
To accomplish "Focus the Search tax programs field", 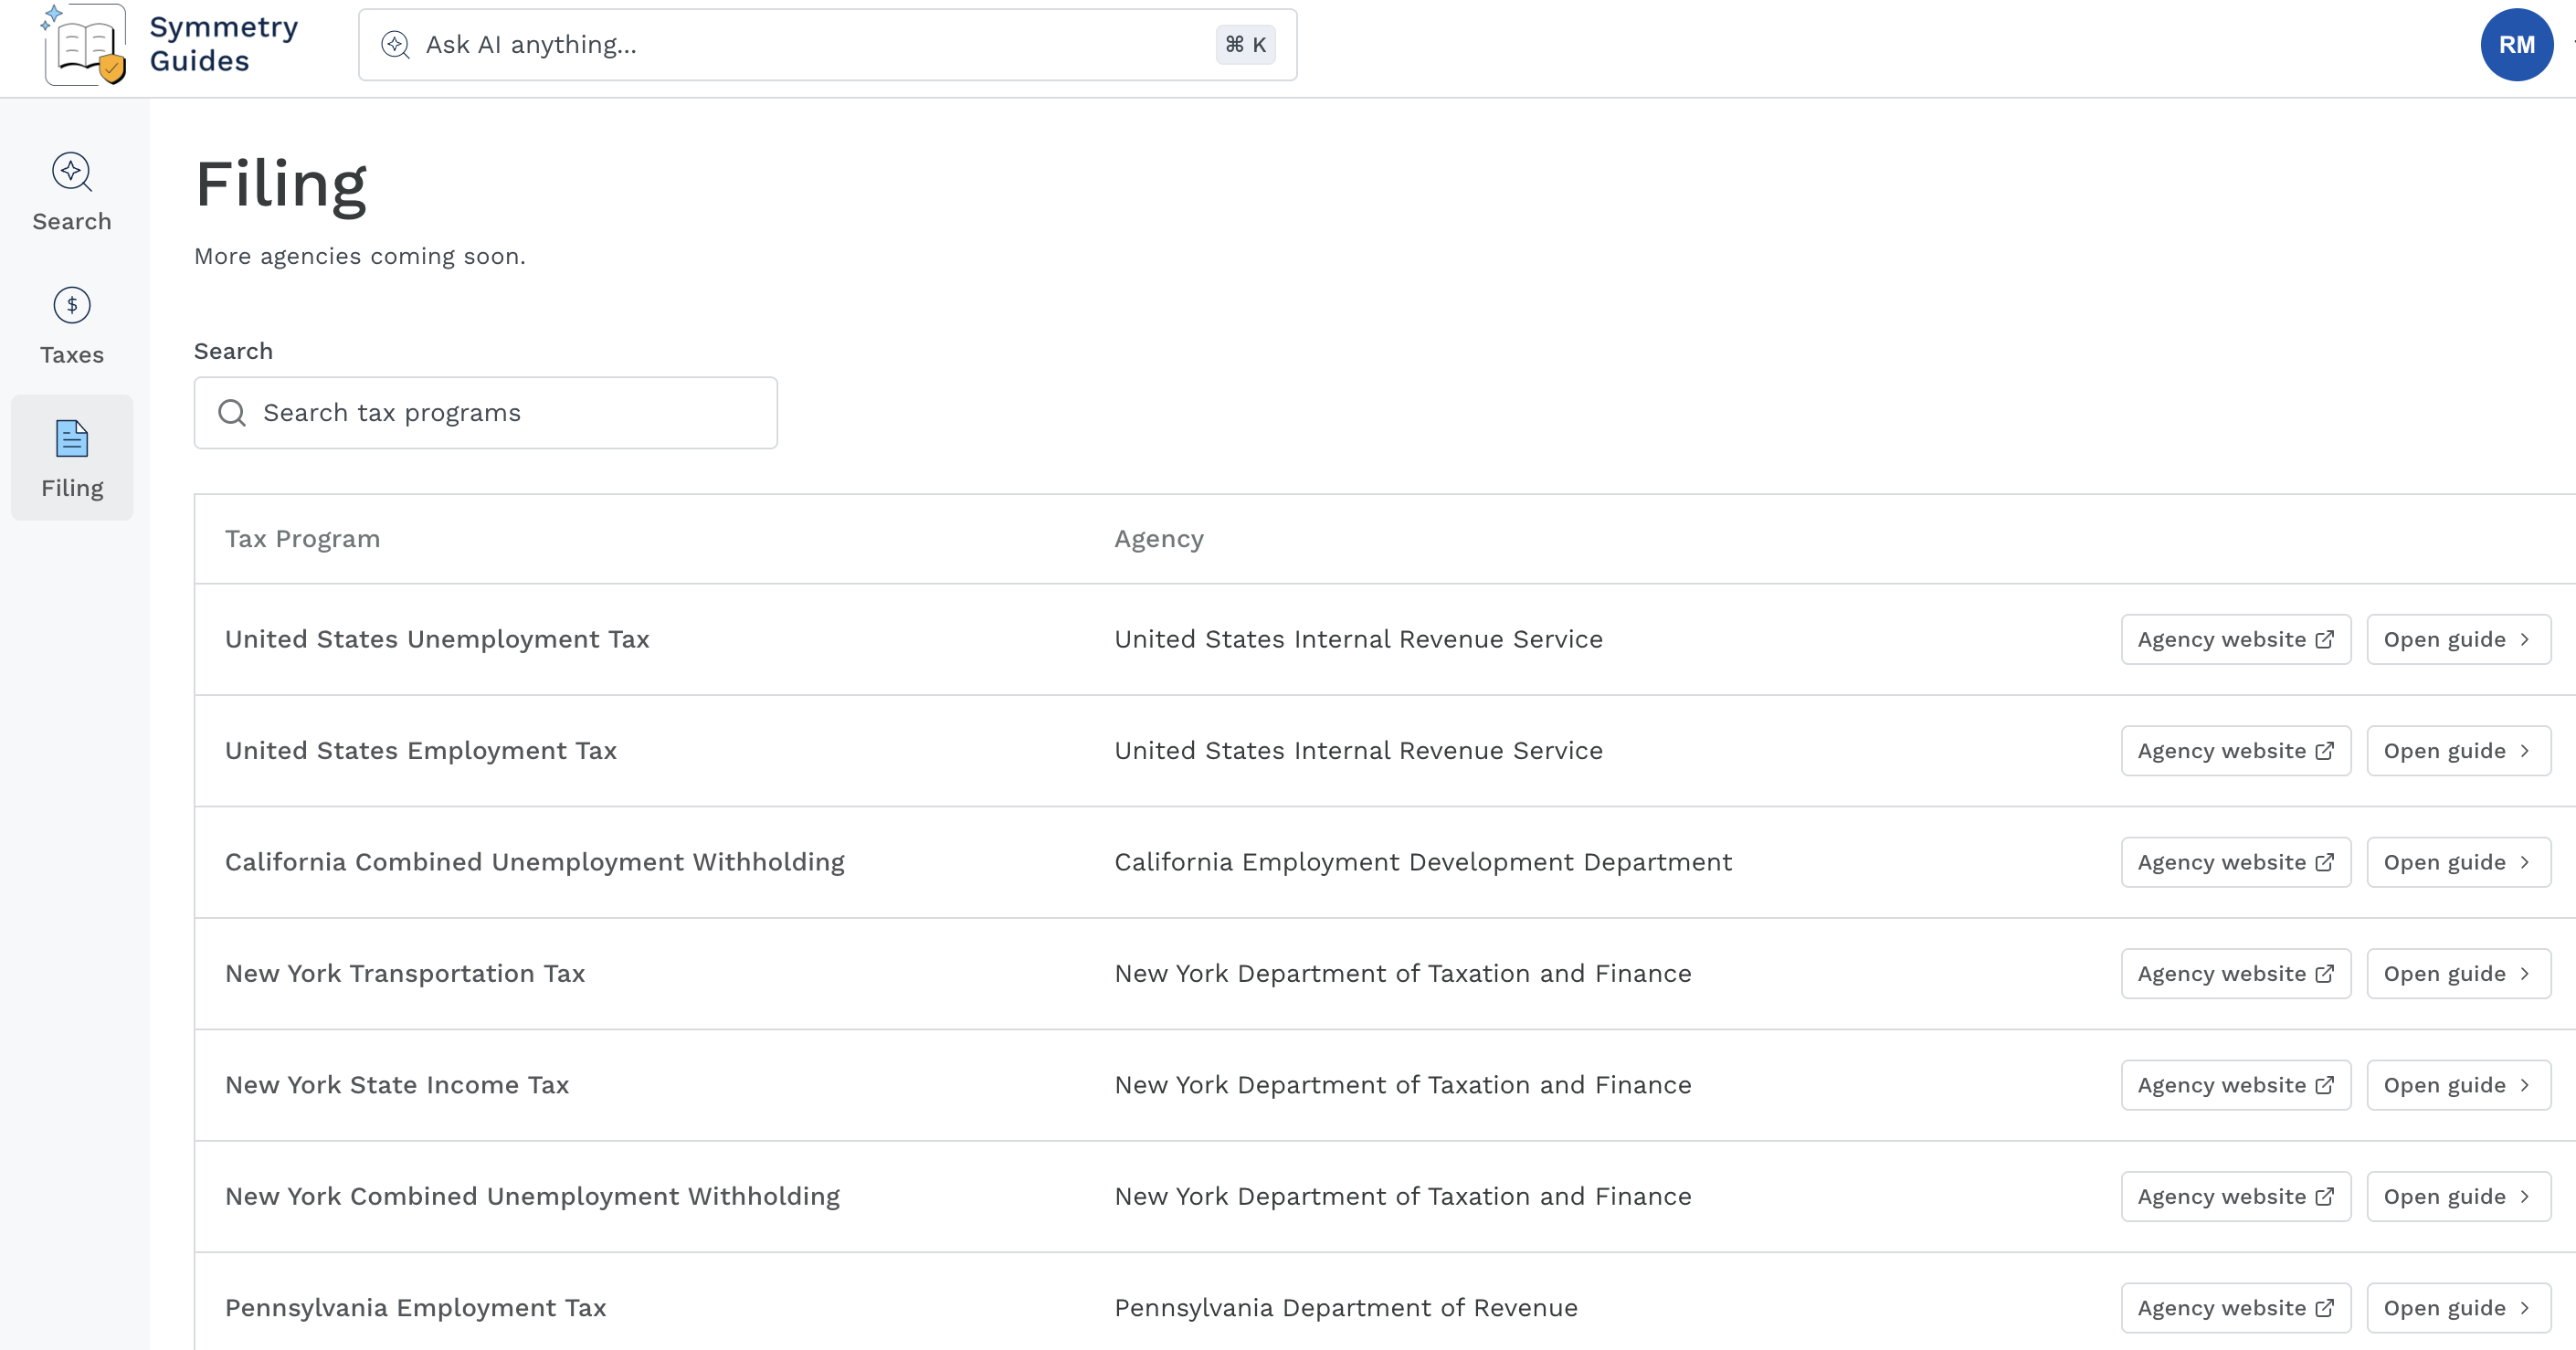I will (486, 413).
